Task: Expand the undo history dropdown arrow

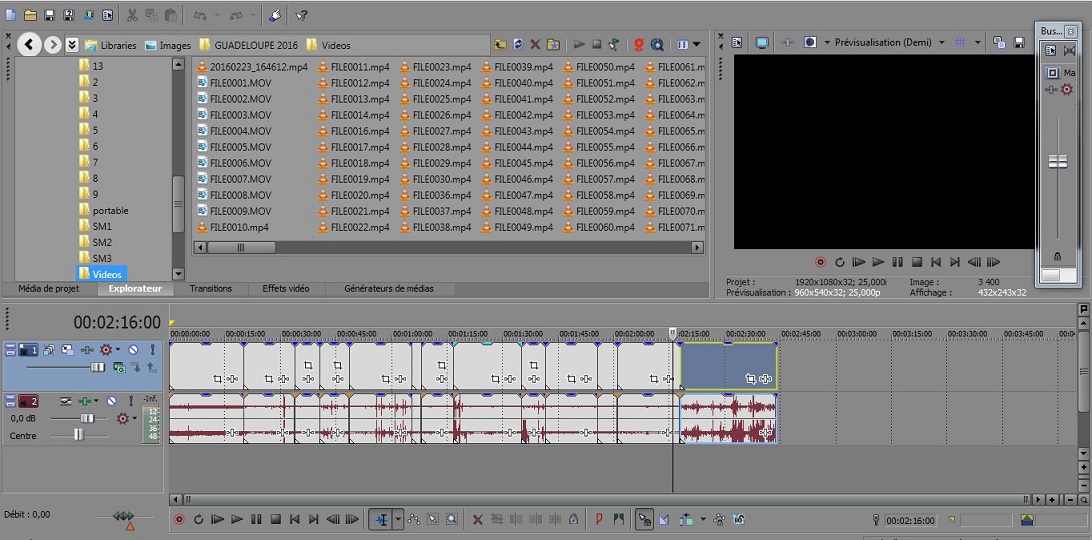Action: pos(216,15)
